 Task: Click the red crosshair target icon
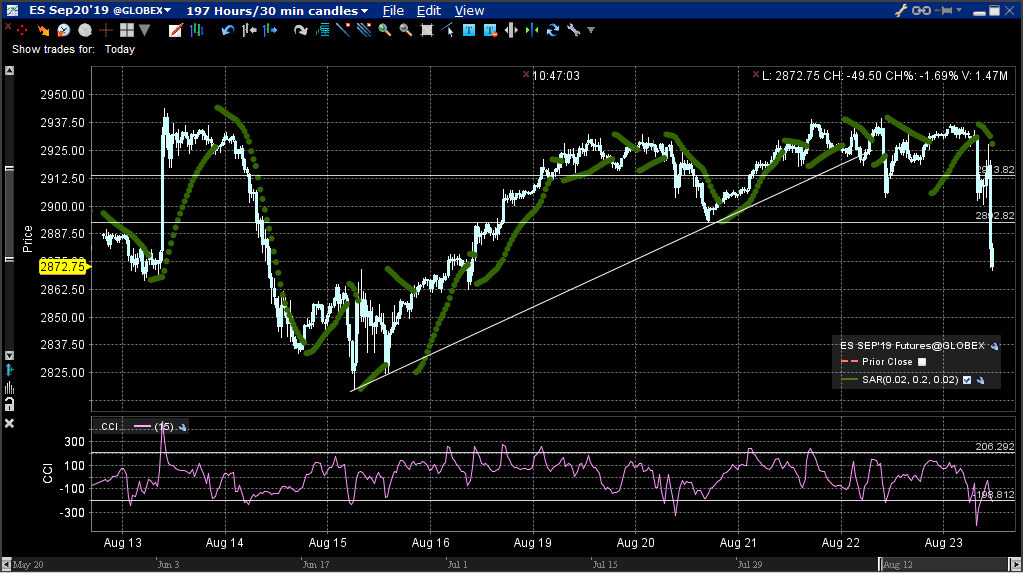[x=22, y=30]
